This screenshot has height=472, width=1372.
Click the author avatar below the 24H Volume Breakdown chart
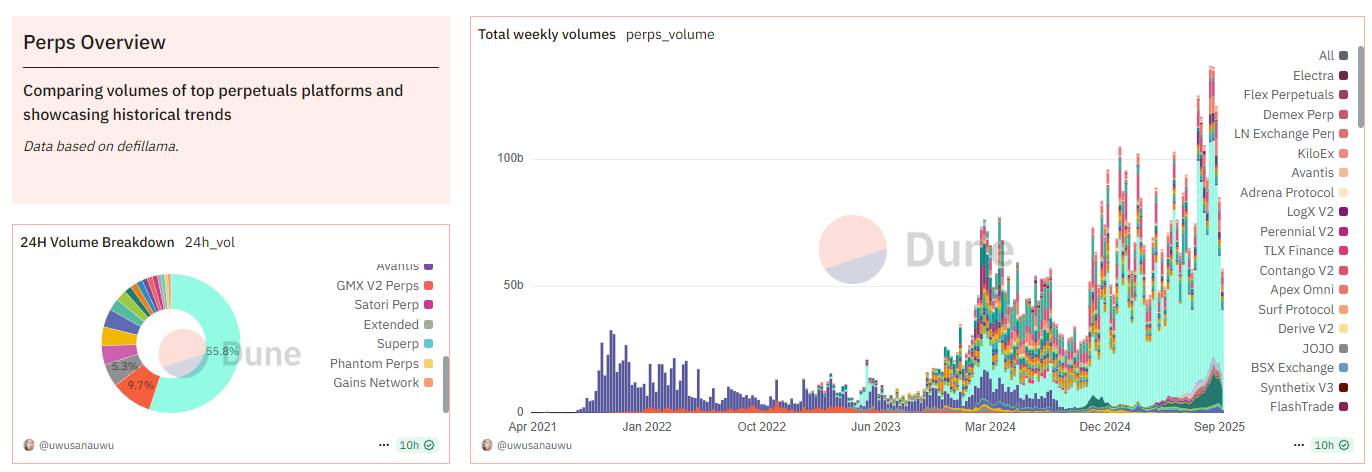point(28,445)
